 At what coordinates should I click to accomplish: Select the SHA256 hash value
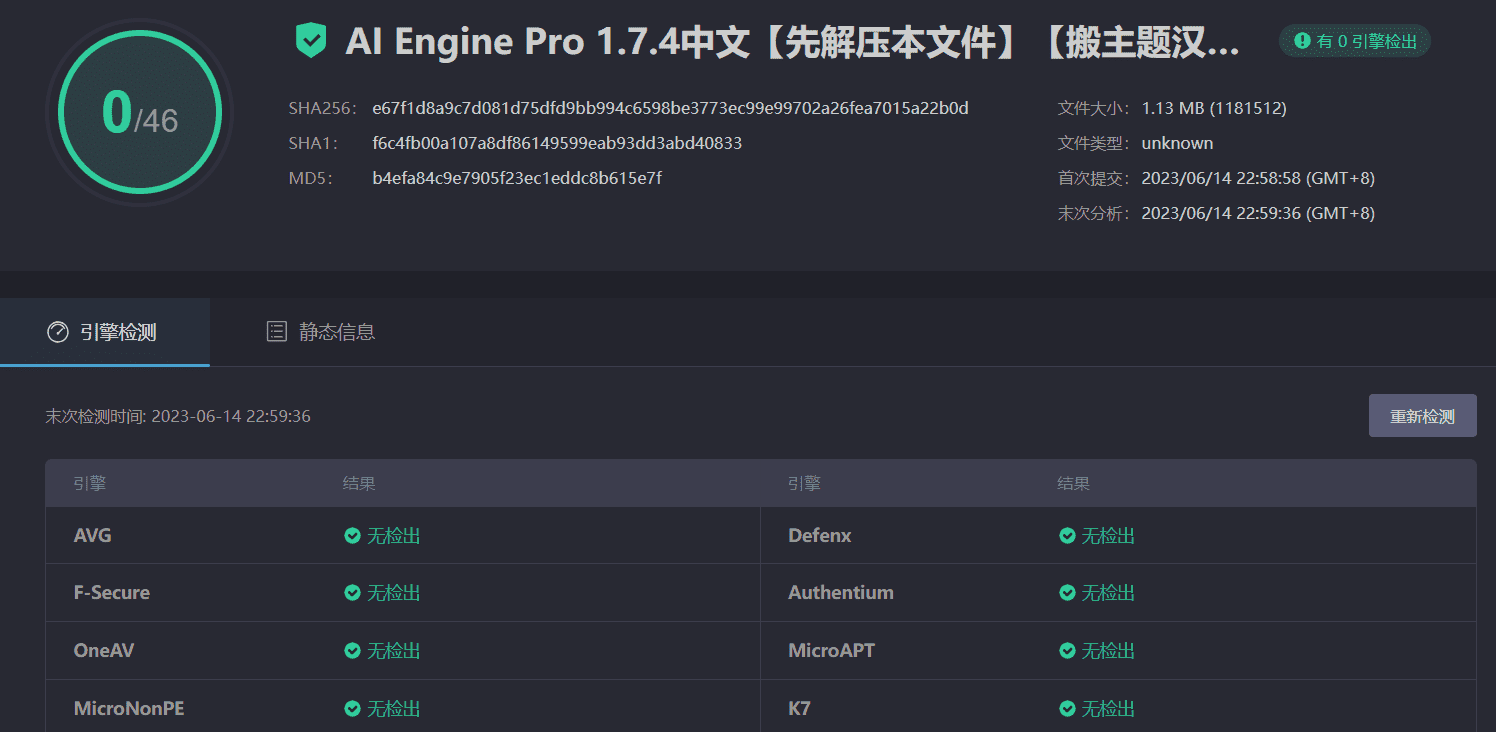[670, 108]
